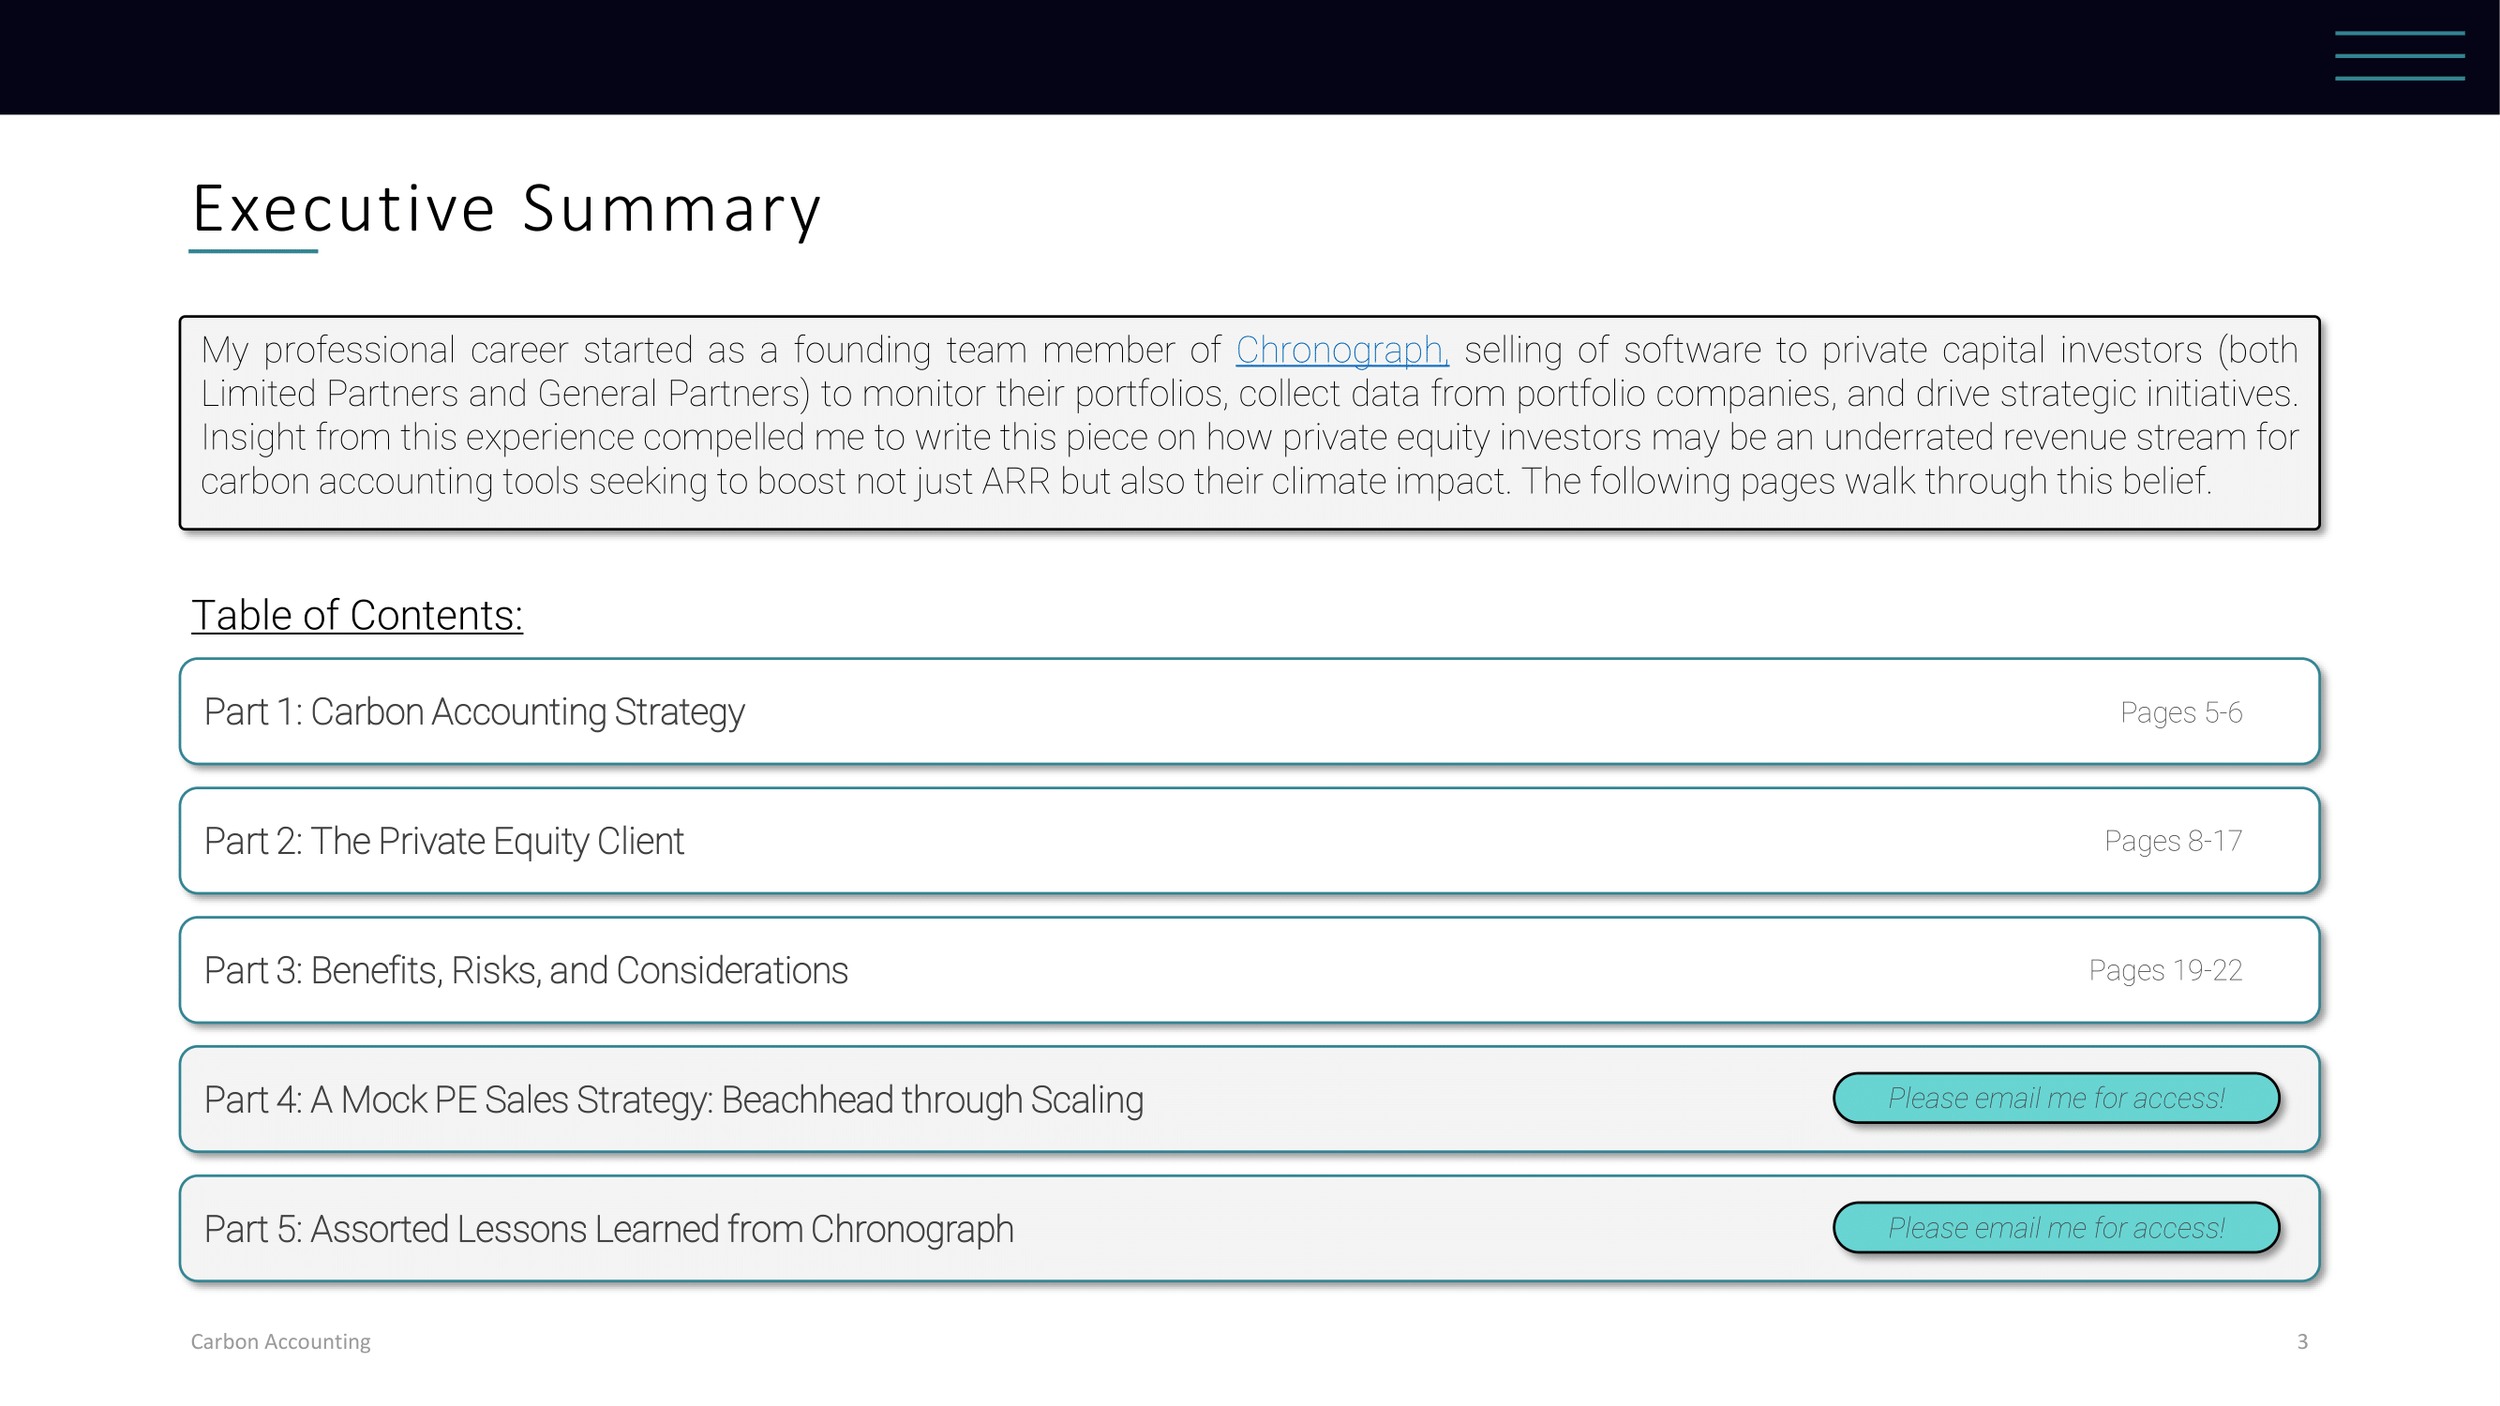Click the Pages 19-22 label
This screenshot has width=2500, height=1406.
(2165, 970)
